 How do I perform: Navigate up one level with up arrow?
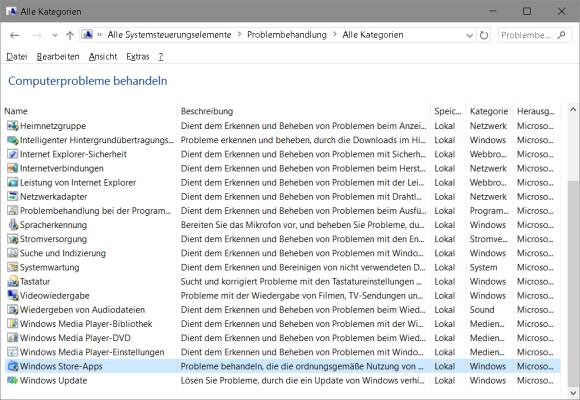70,35
